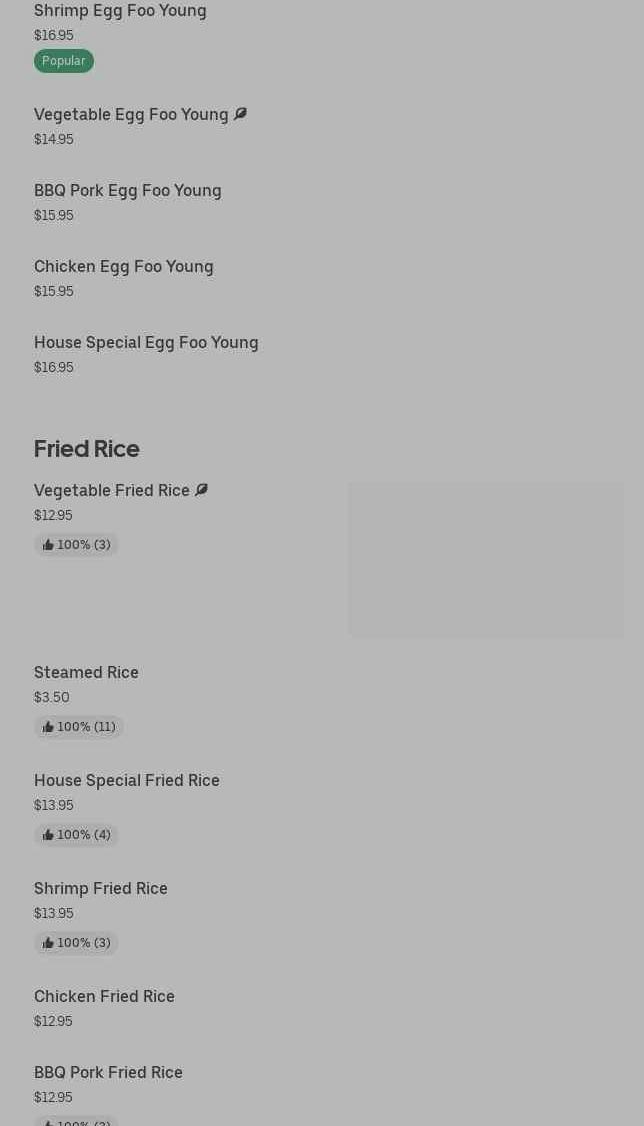The width and height of the screenshot is (644, 1126).
Task: Open House Special Fried Rice
Action: pos(126,780)
